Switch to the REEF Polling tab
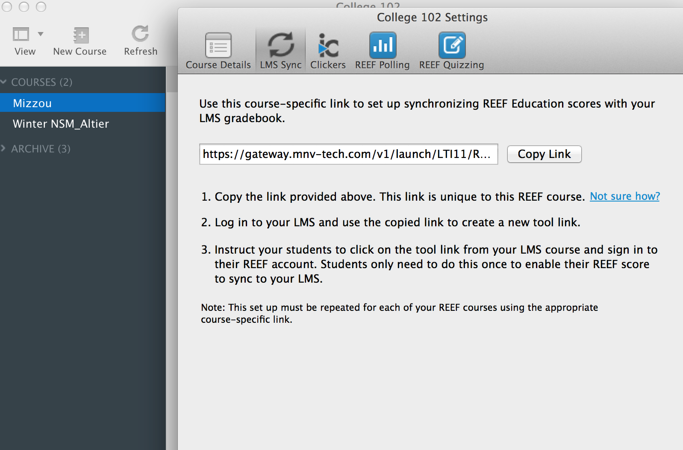 [382, 51]
